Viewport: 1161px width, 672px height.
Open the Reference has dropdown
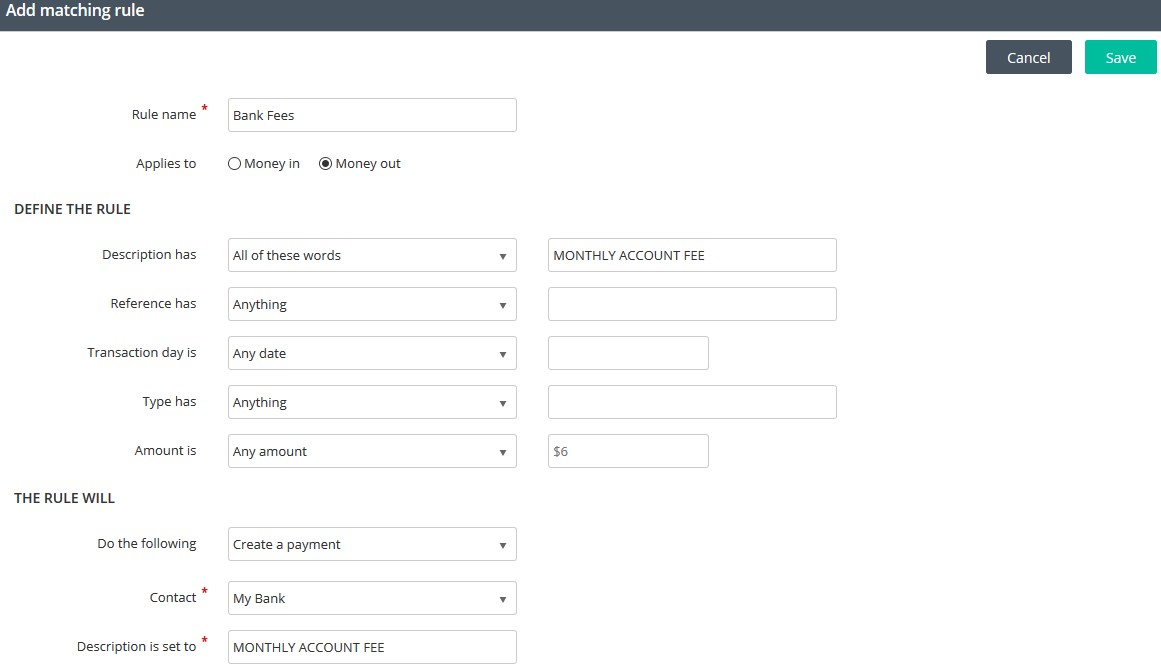(372, 304)
